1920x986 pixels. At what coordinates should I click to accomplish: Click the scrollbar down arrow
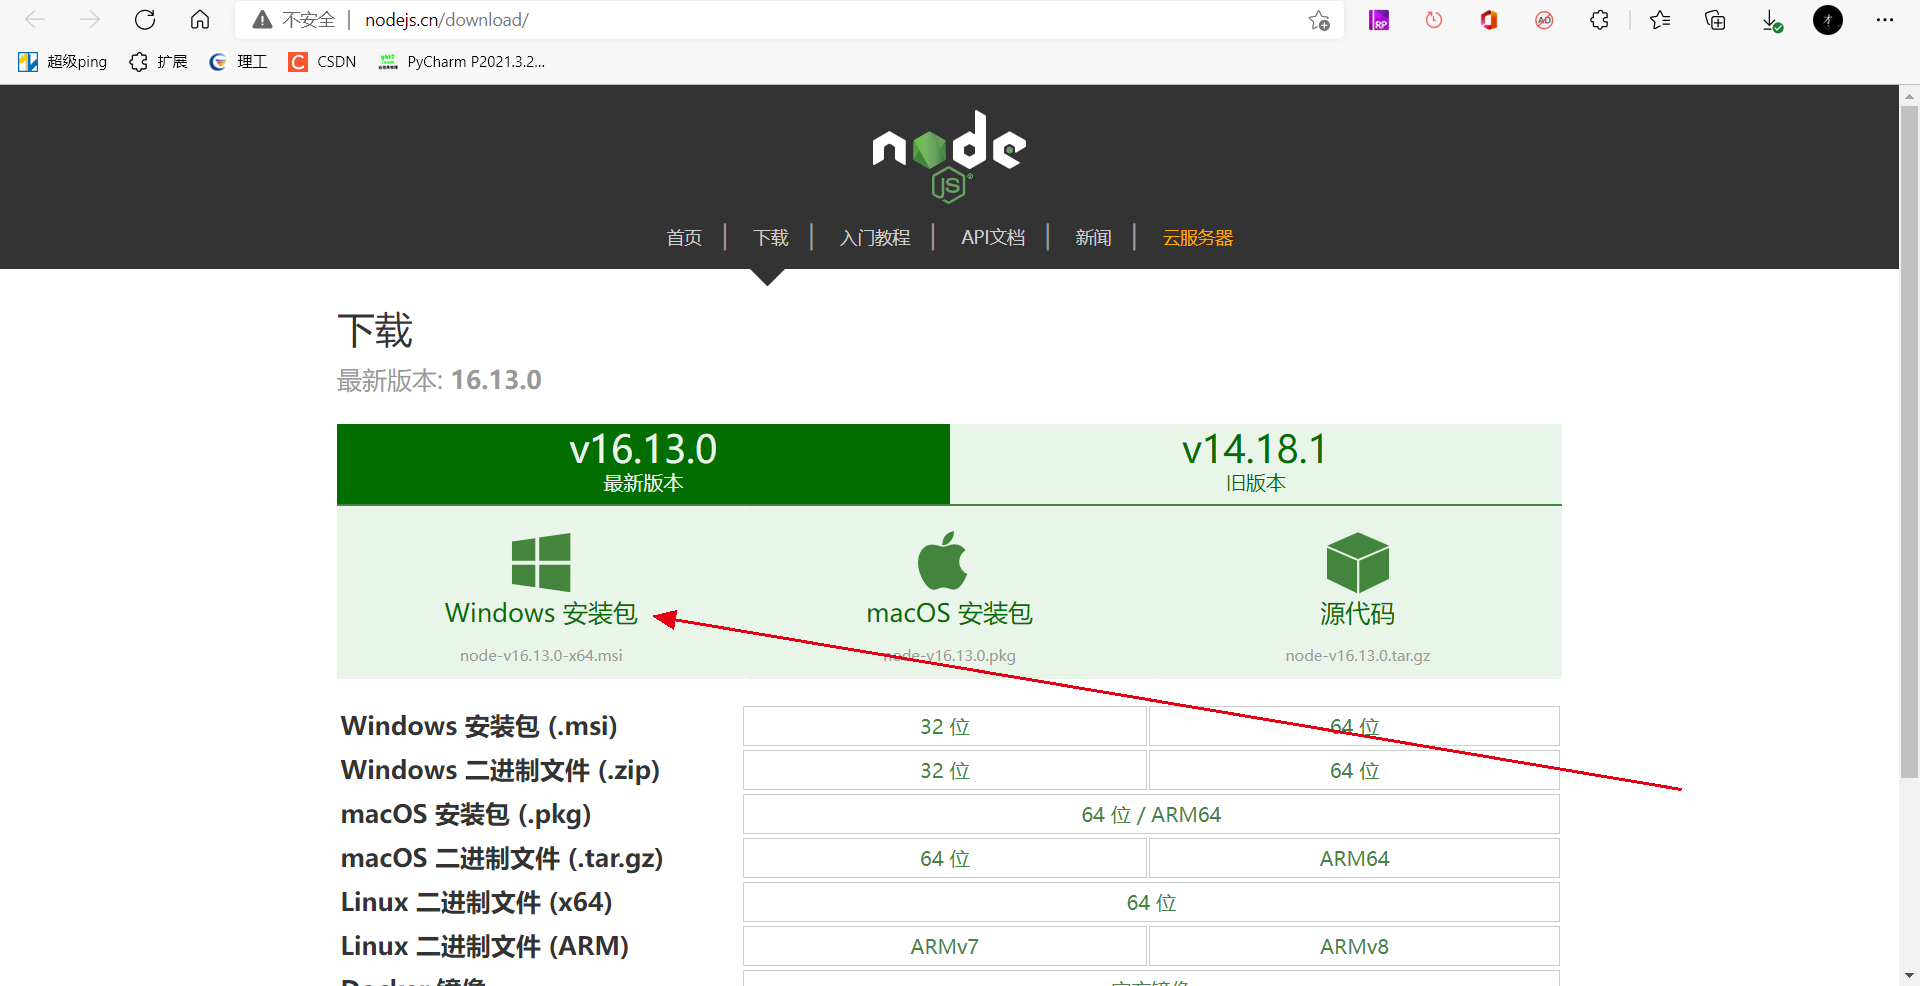pos(1909,975)
